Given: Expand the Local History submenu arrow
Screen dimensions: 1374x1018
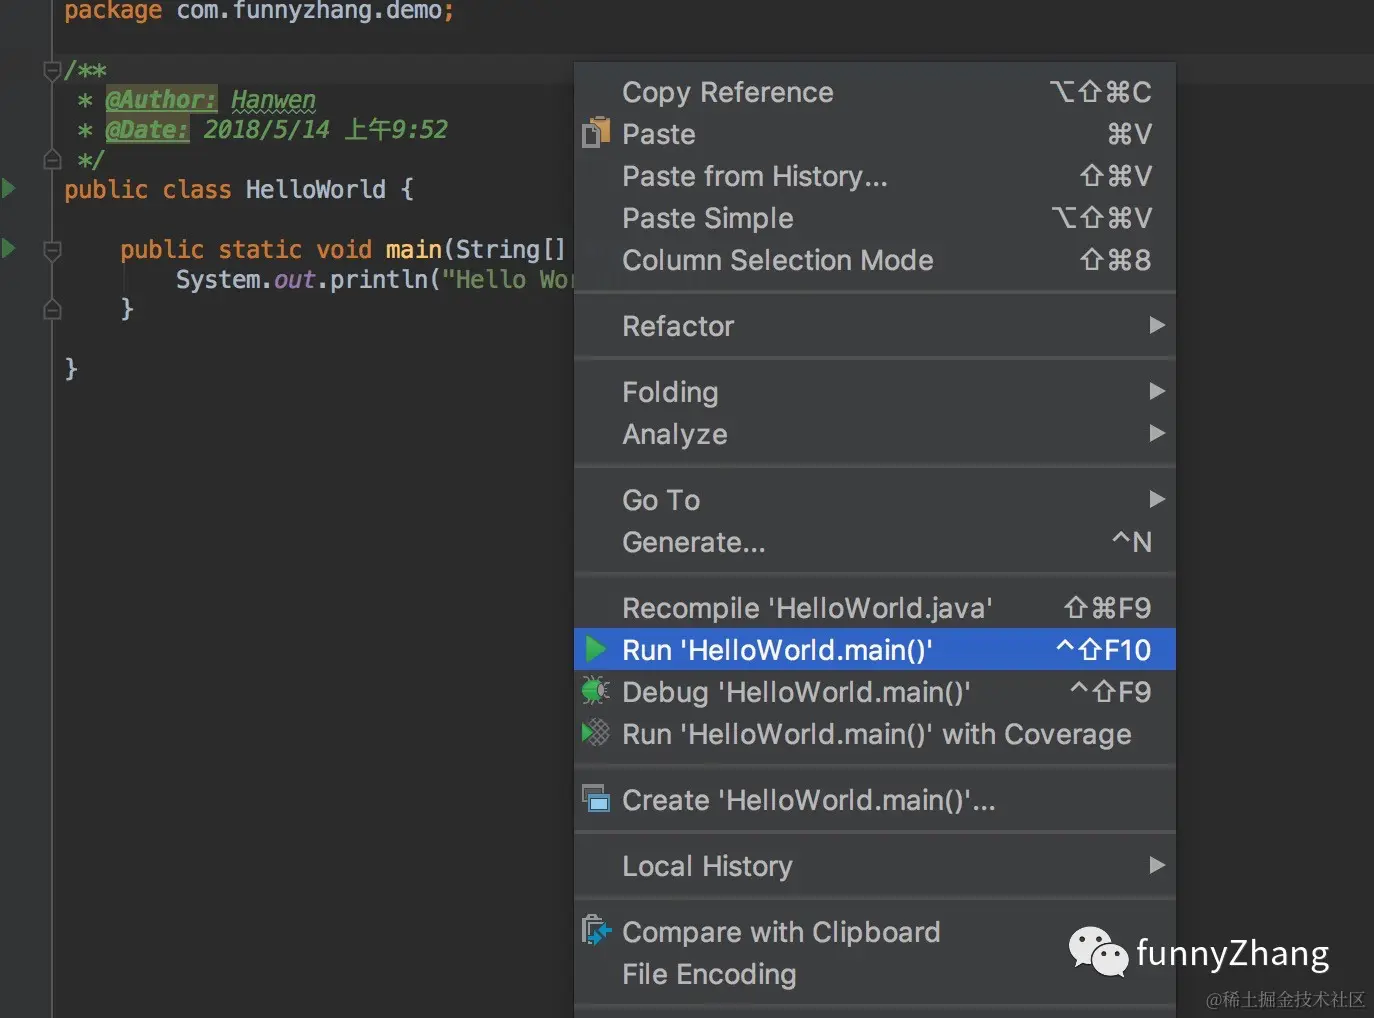Looking at the screenshot, I should (1157, 865).
